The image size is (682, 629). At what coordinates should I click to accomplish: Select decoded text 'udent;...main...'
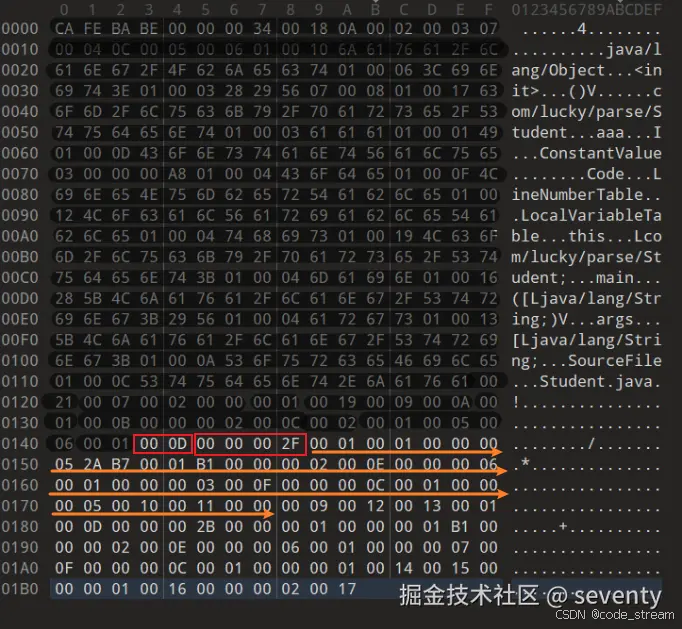pos(587,278)
